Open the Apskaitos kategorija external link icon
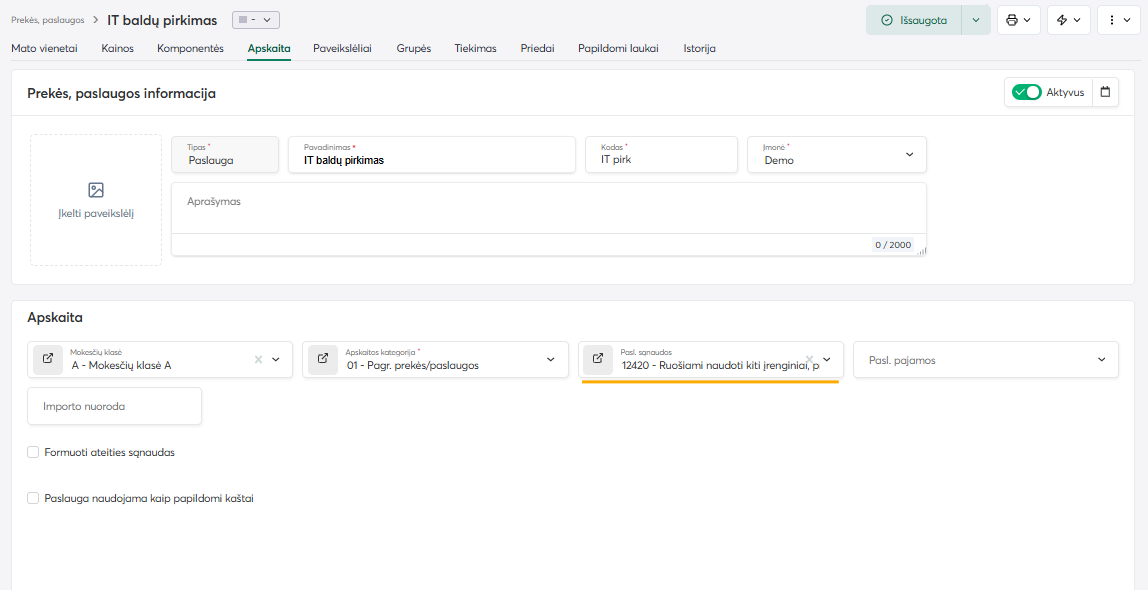This screenshot has width=1148, height=590. [323, 360]
